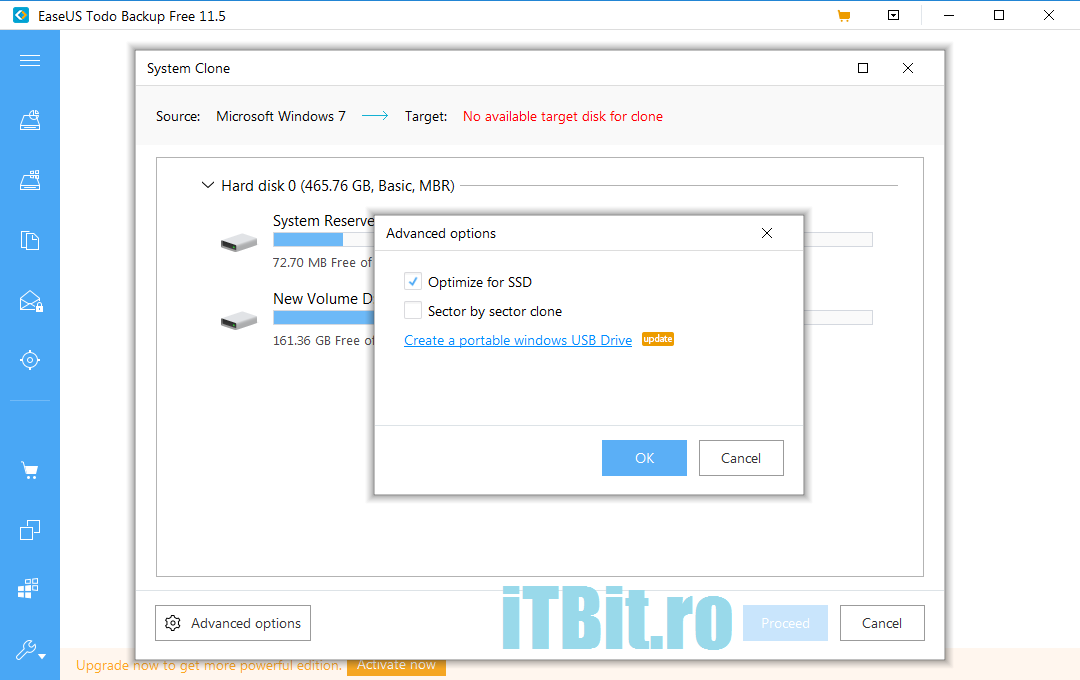Uncheck Optimize for SSD option
Image resolution: width=1080 pixels, height=680 pixels.
click(413, 282)
